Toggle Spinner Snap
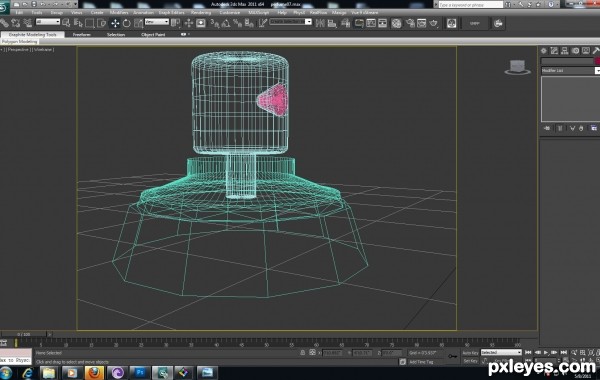 [x=249, y=23]
